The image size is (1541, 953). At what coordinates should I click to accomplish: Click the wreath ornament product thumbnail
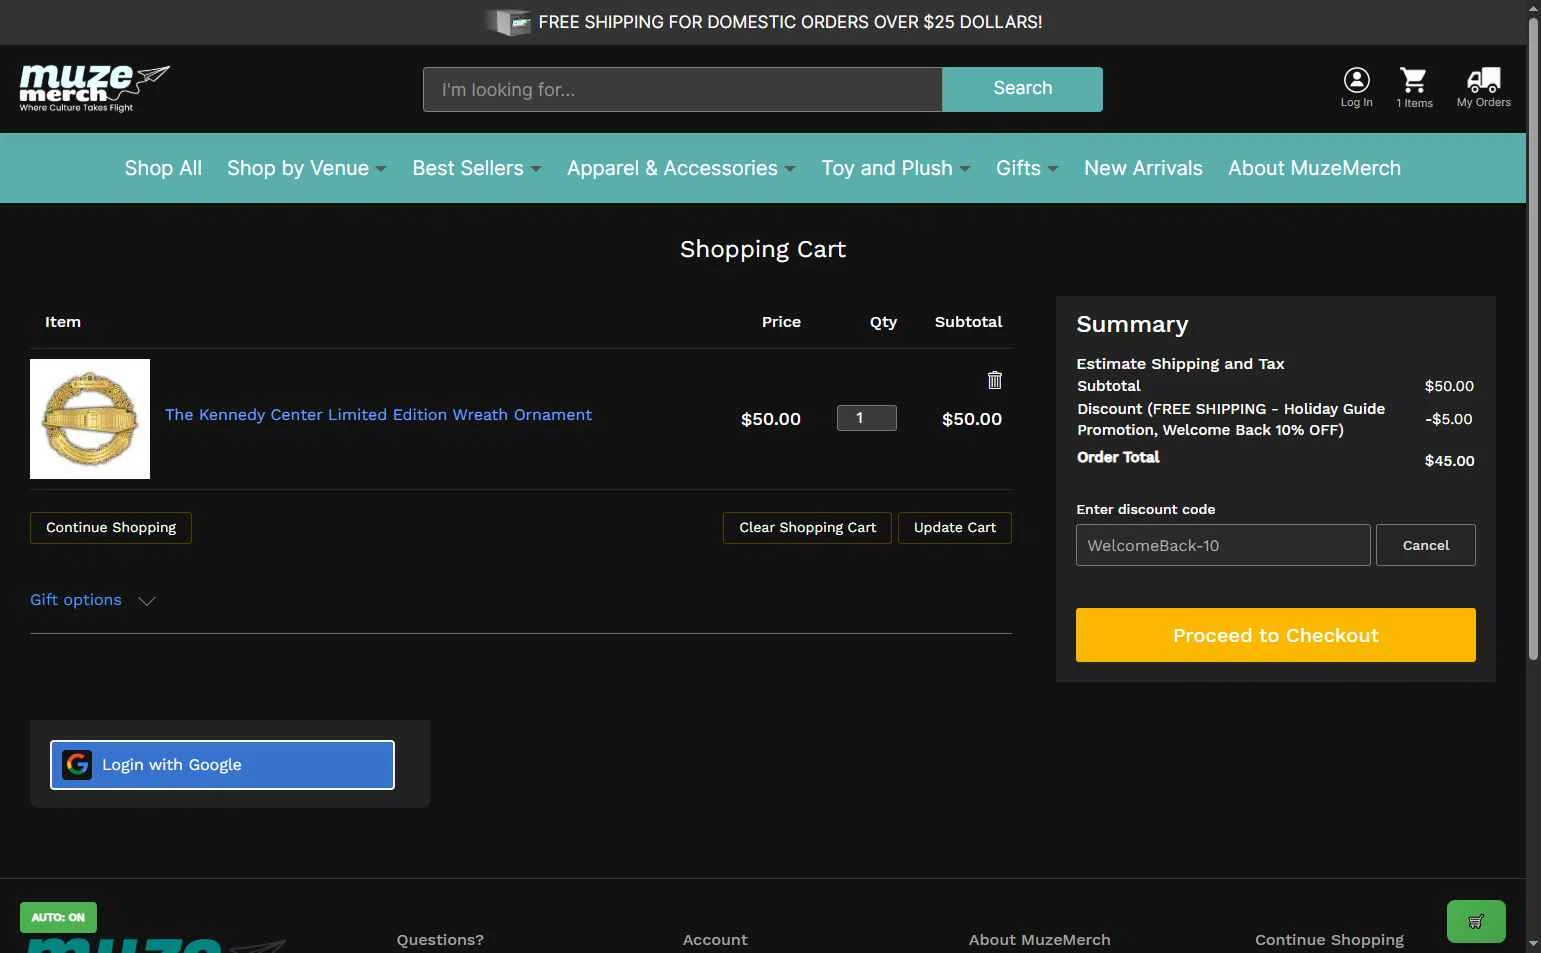pos(90,419)
